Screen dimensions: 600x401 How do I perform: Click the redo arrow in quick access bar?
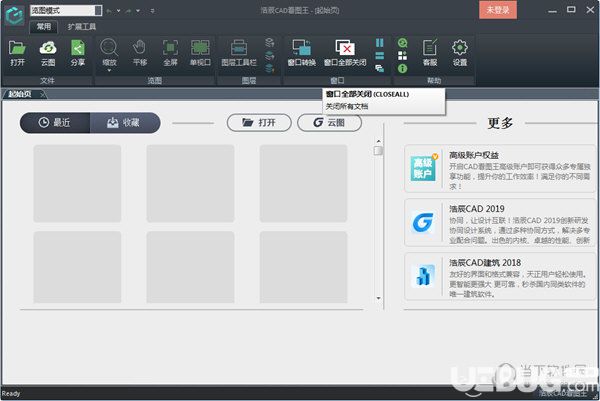pos(129,11)
